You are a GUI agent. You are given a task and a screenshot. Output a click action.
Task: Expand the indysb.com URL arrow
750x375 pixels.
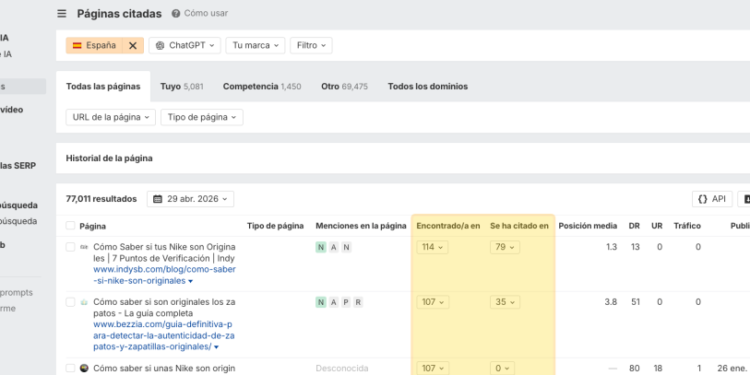point(190,282)
